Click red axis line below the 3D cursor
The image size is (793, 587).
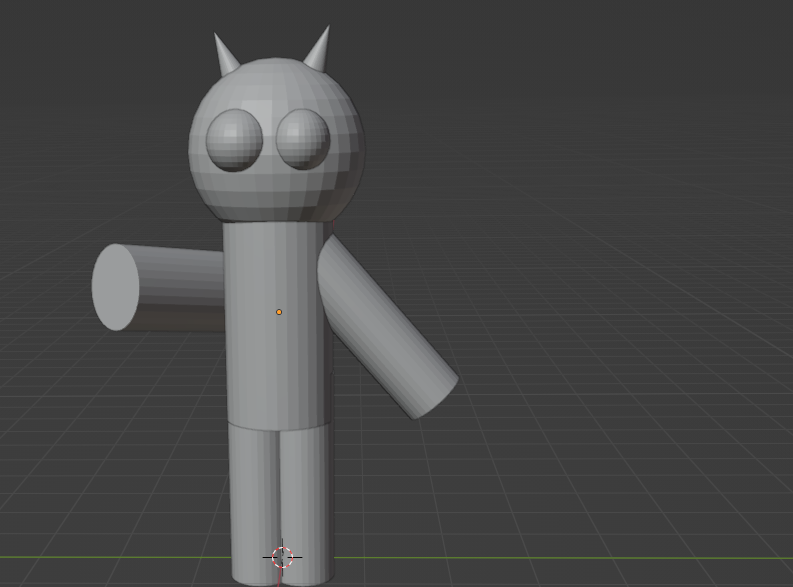tap(280, 578)
